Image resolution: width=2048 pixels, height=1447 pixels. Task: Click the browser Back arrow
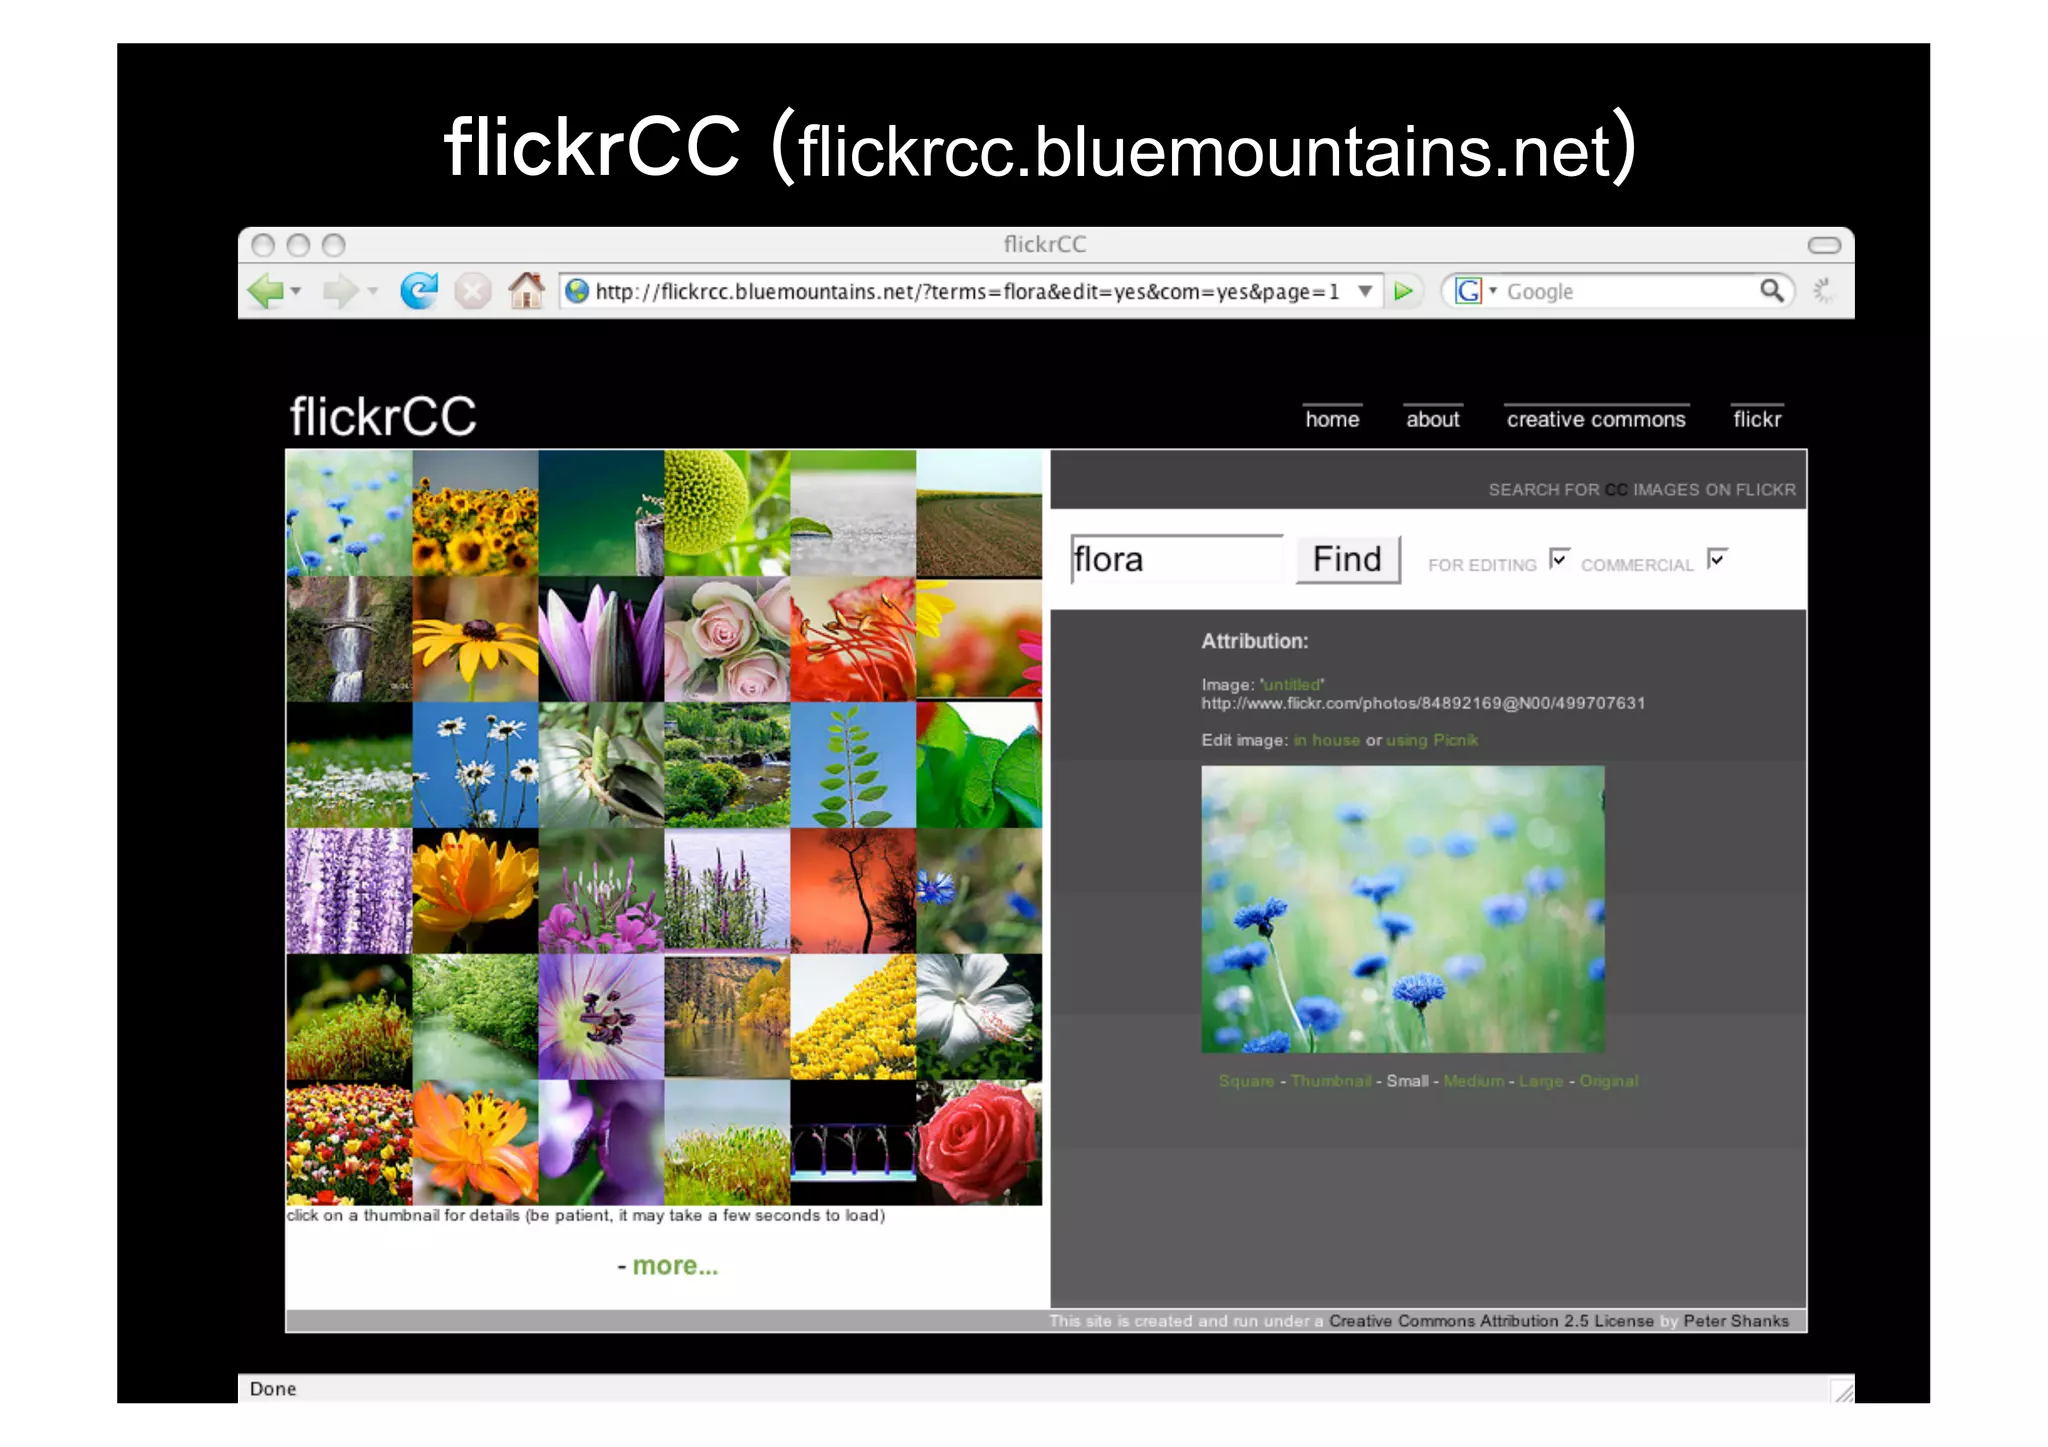[265, 292]
